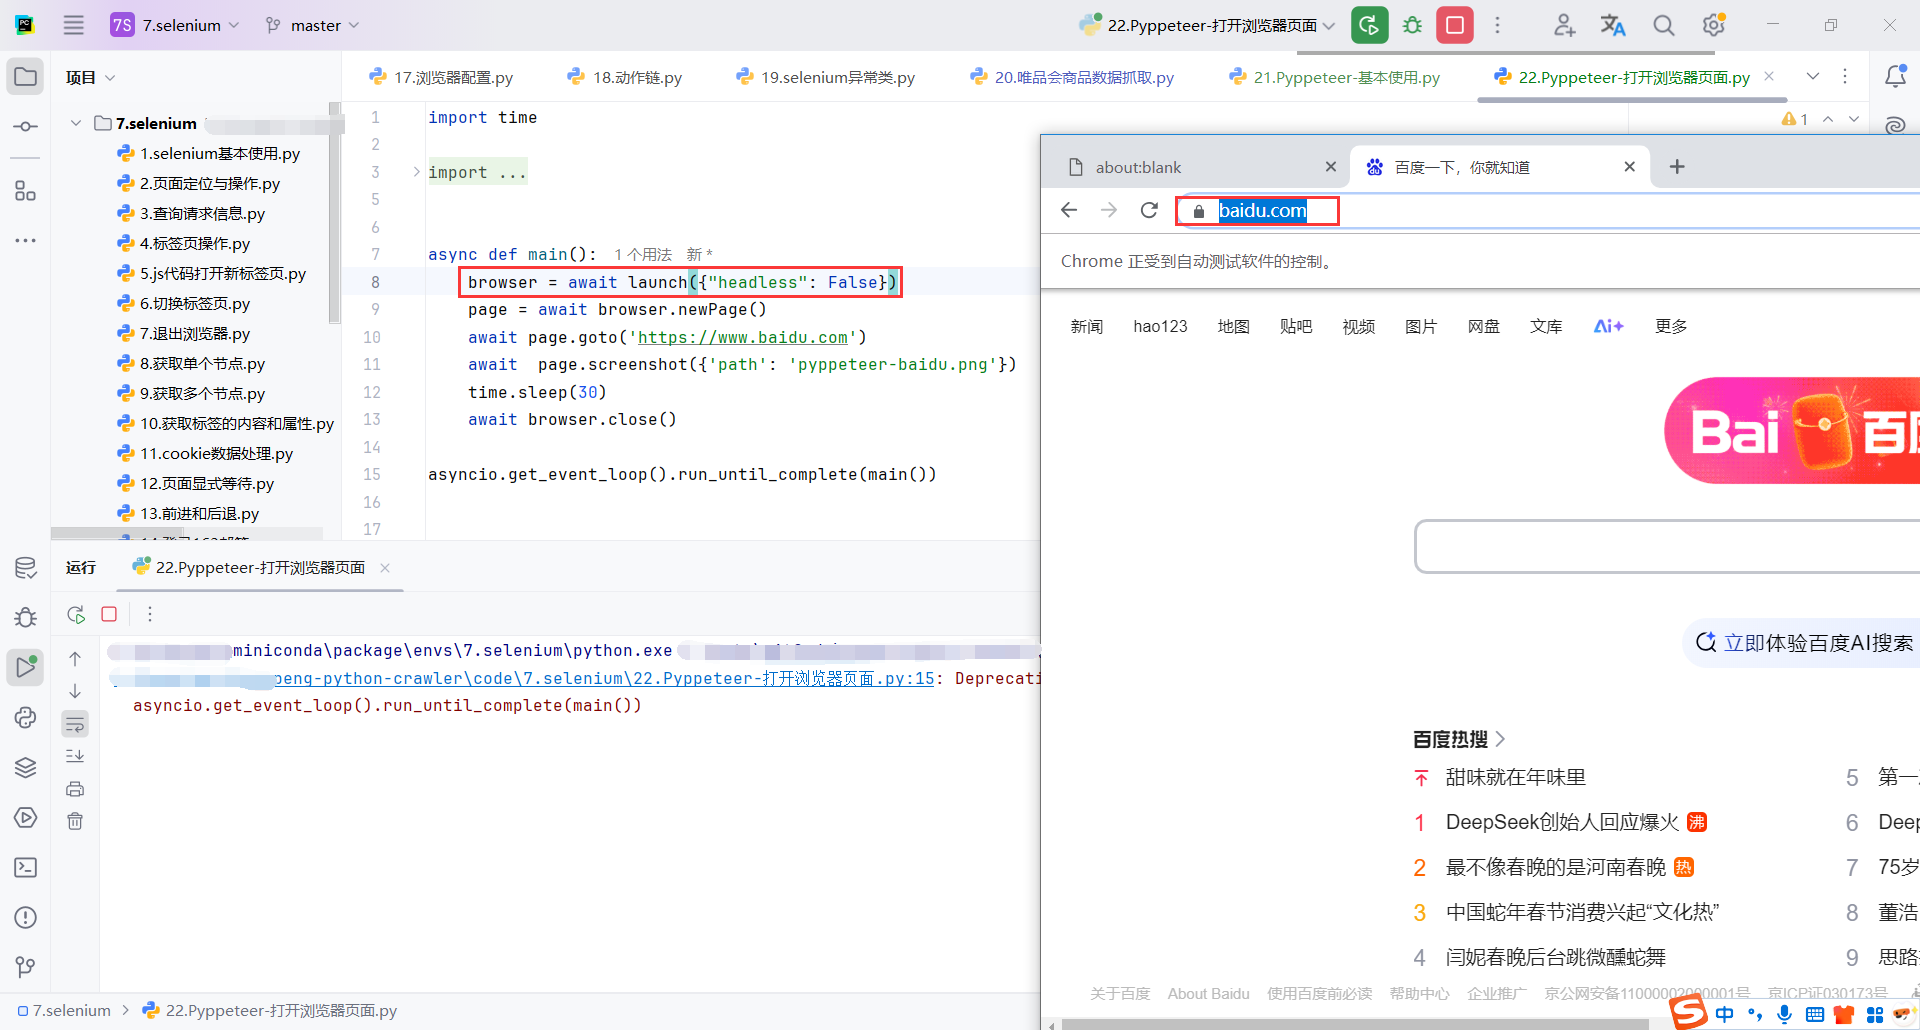The image size is (1920, 1030).
Task: Open the add-collaborator icon in the title bar
Action: 1564,25
